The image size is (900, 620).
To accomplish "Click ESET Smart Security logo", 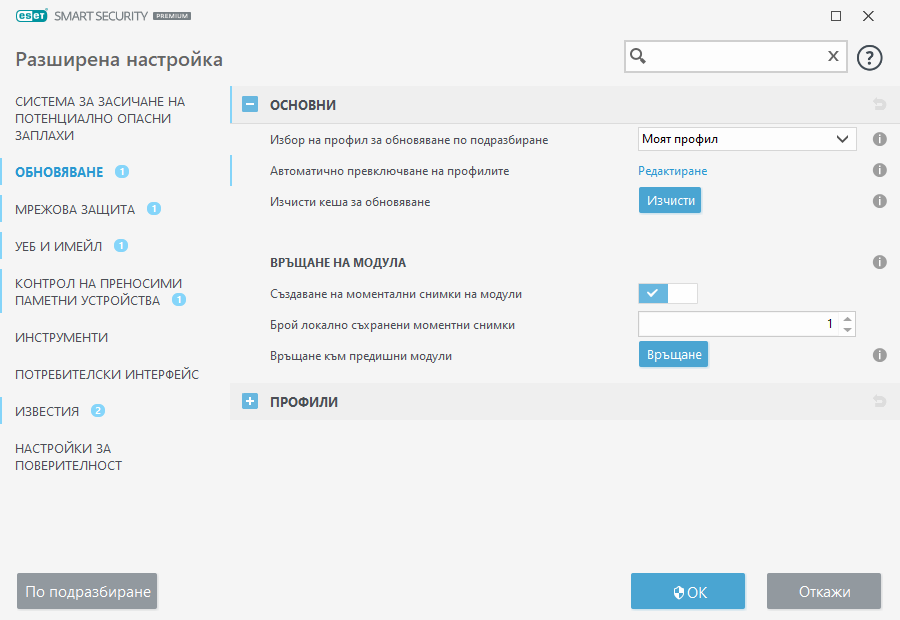I will point(103,16).
